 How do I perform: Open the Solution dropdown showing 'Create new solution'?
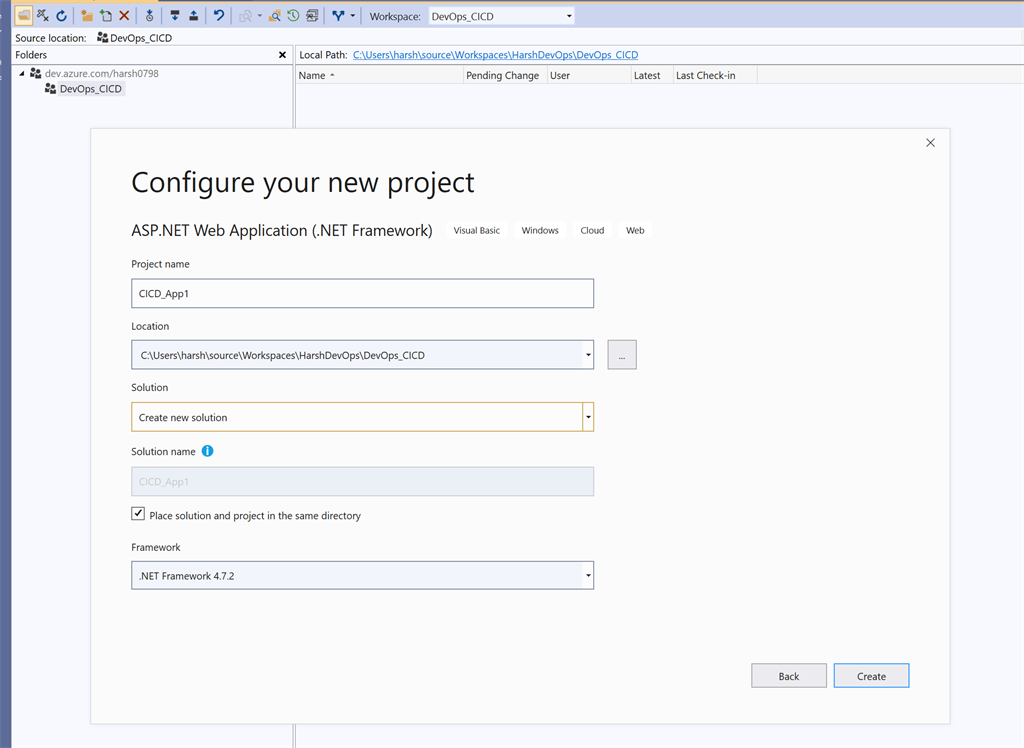(x=587, y=416)
